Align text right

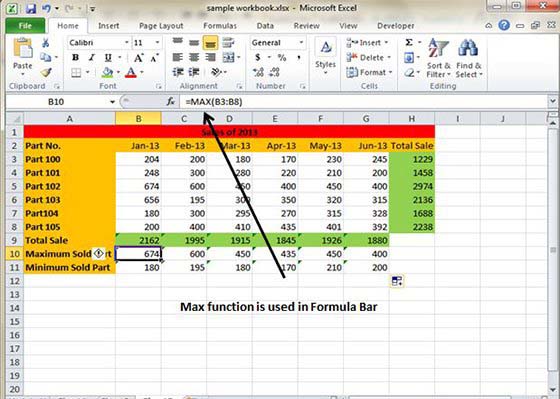pos(210,58)
